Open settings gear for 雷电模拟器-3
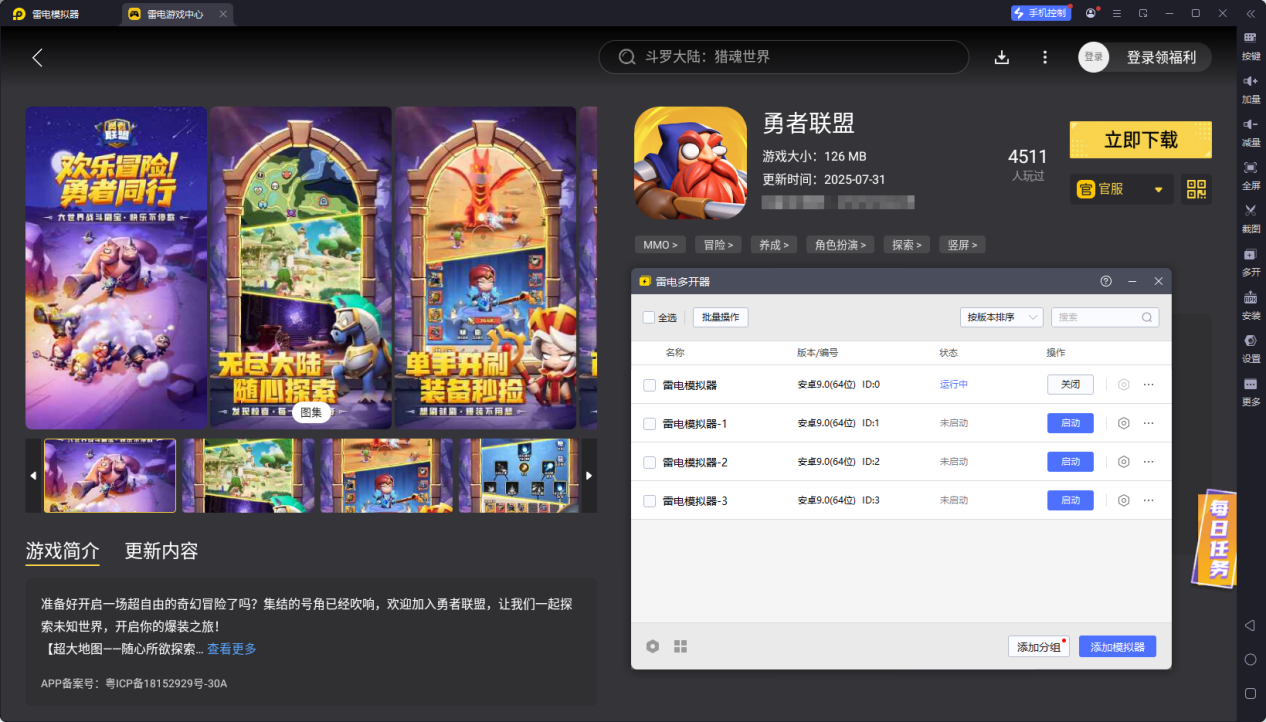The image size is (1266, 722). (1124, 500)
